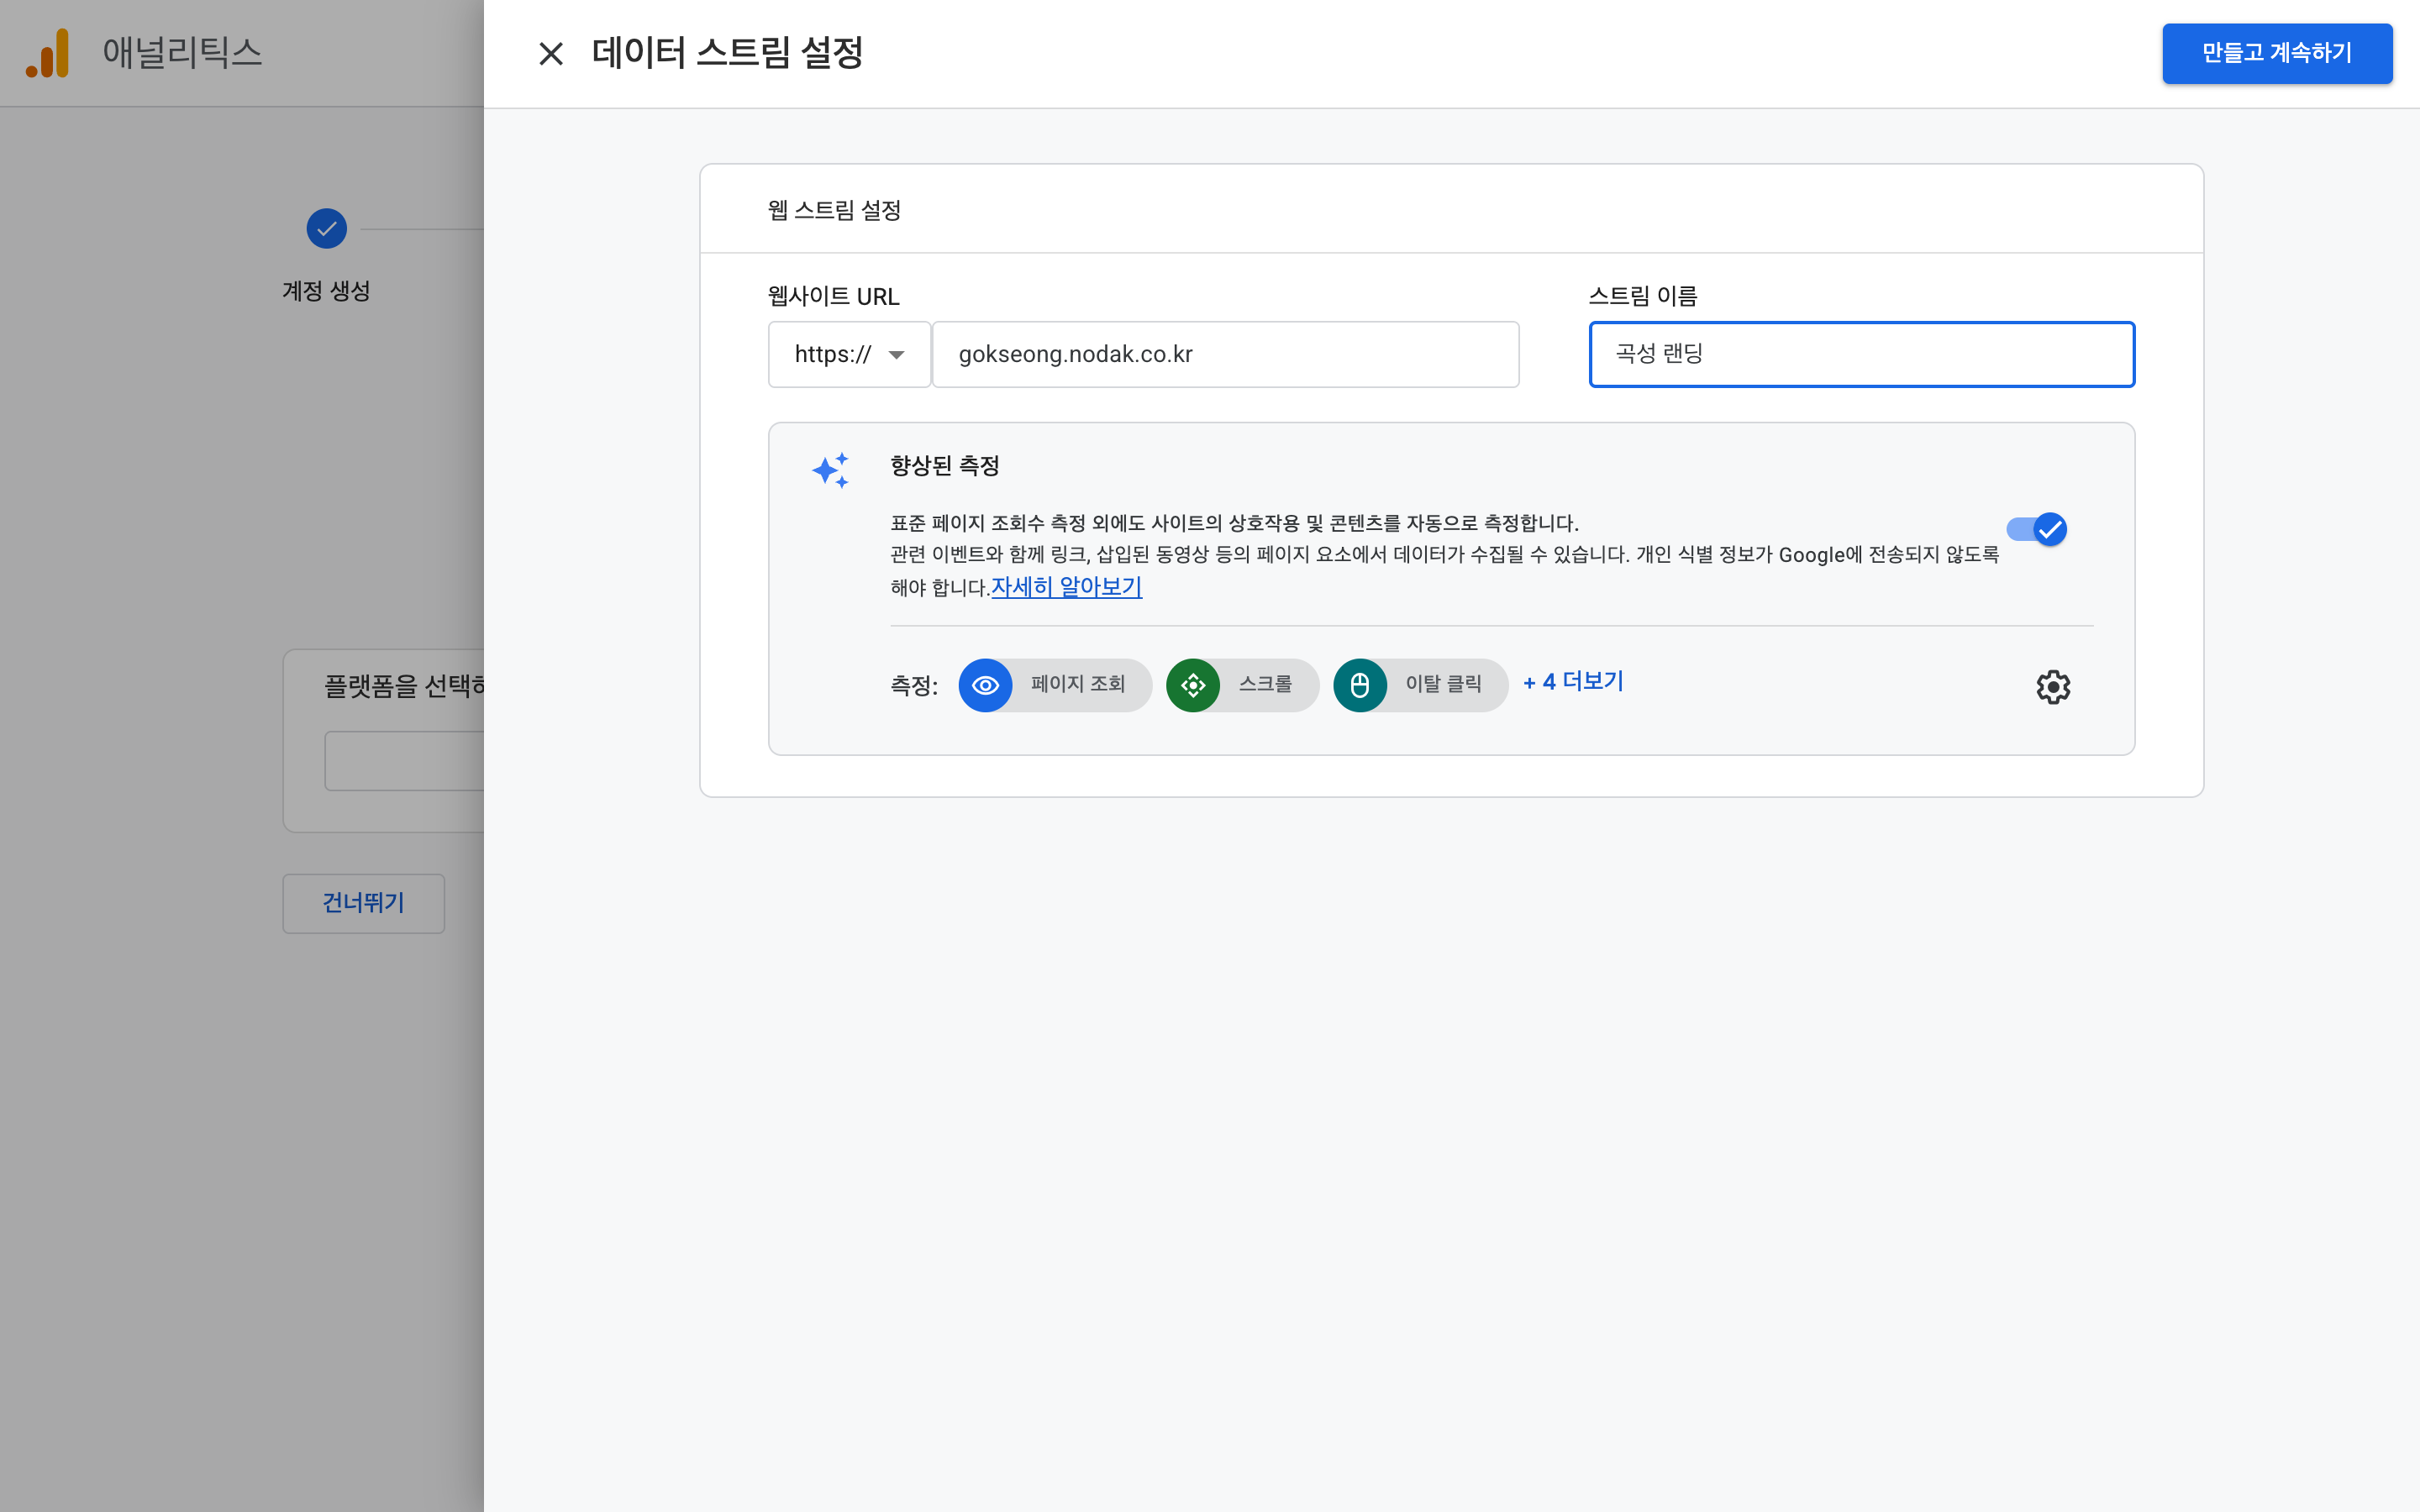Click the 애널리틱스 title text
Screen dimensions: 2420x1512
(182, 52)
